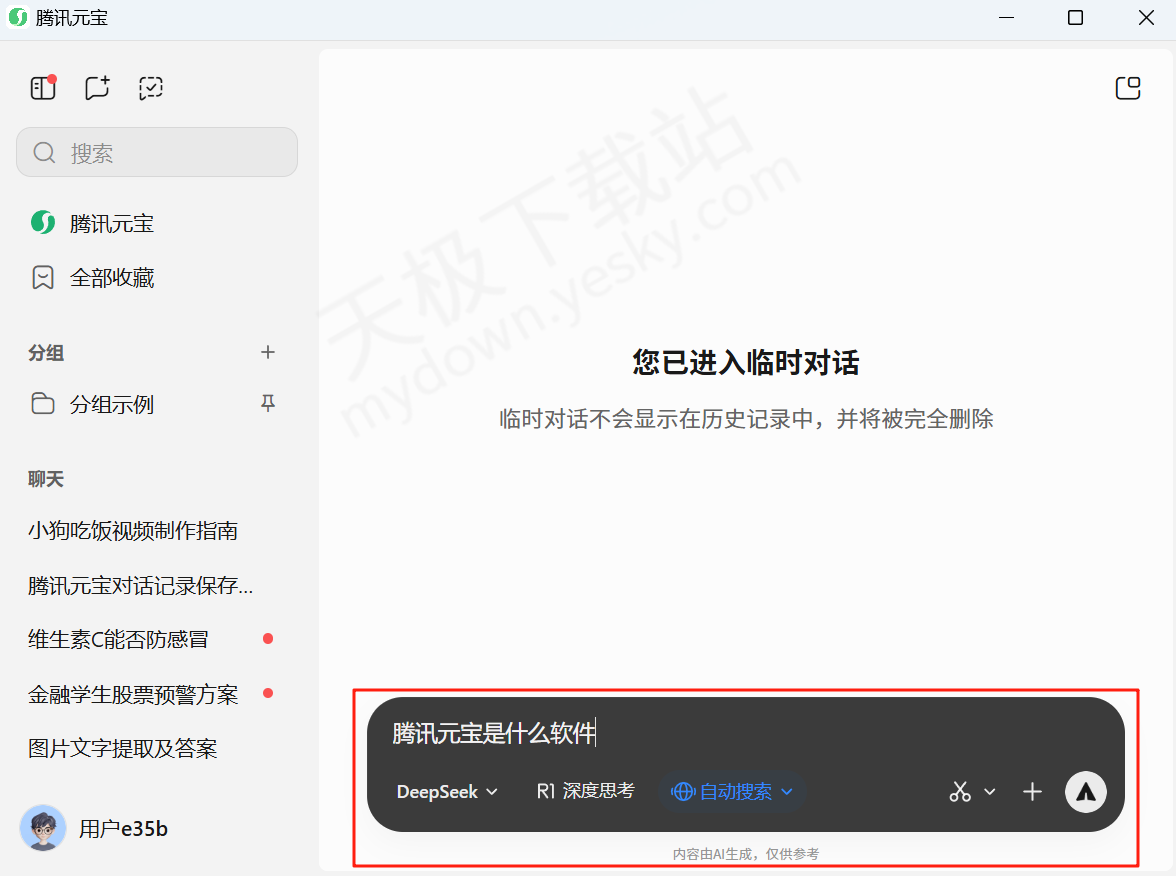Screen dimensions: 1176x876
Task: Open the floating window icon at top right
Action: (x=1127, y=88)
